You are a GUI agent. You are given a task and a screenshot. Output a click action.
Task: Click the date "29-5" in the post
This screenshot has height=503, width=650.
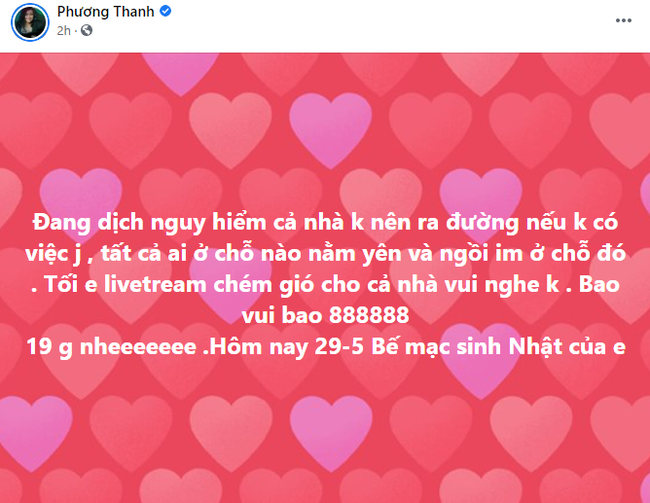(339, 347)
